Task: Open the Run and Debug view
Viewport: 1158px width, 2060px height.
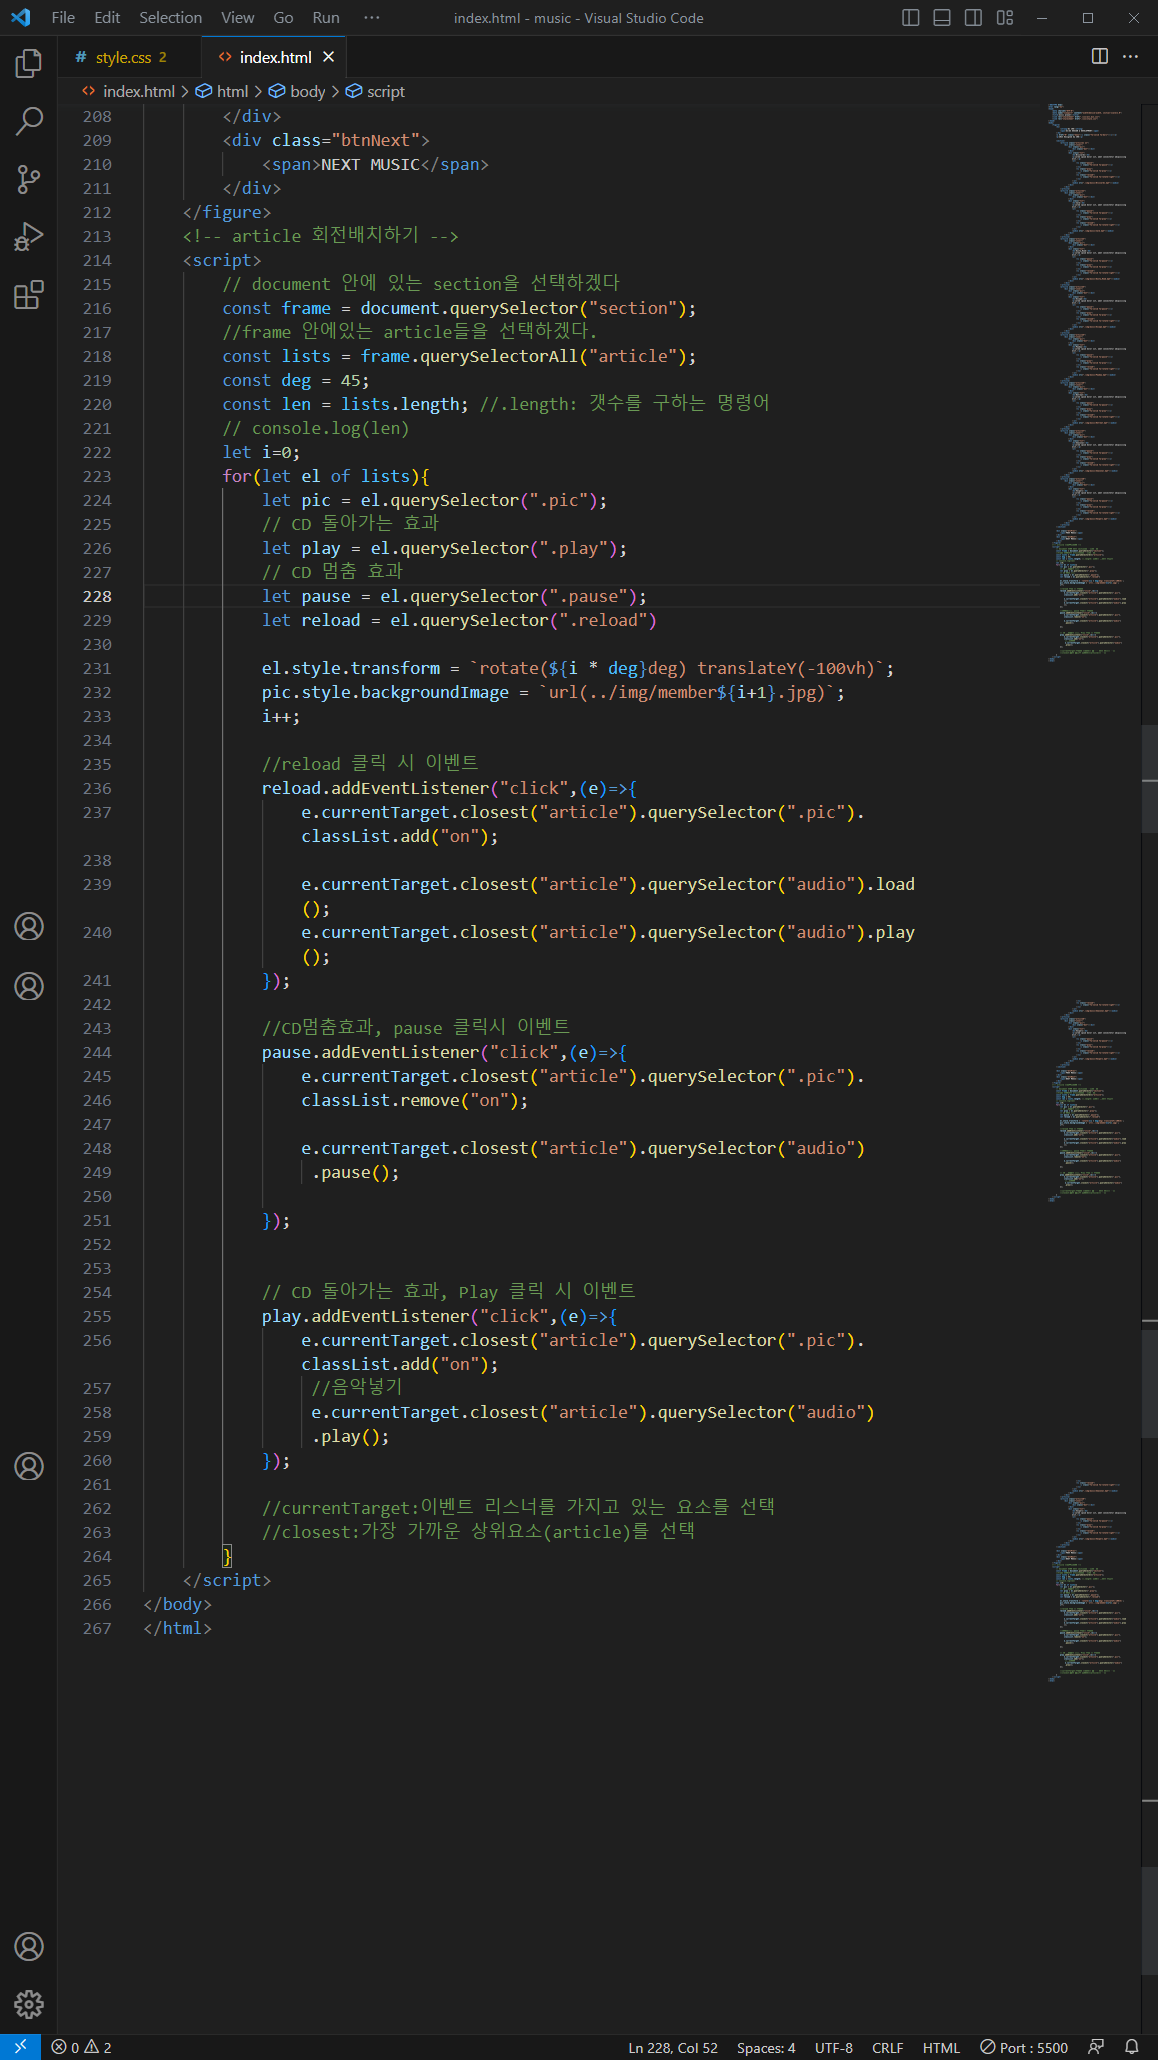Action: tap(29, 237)
